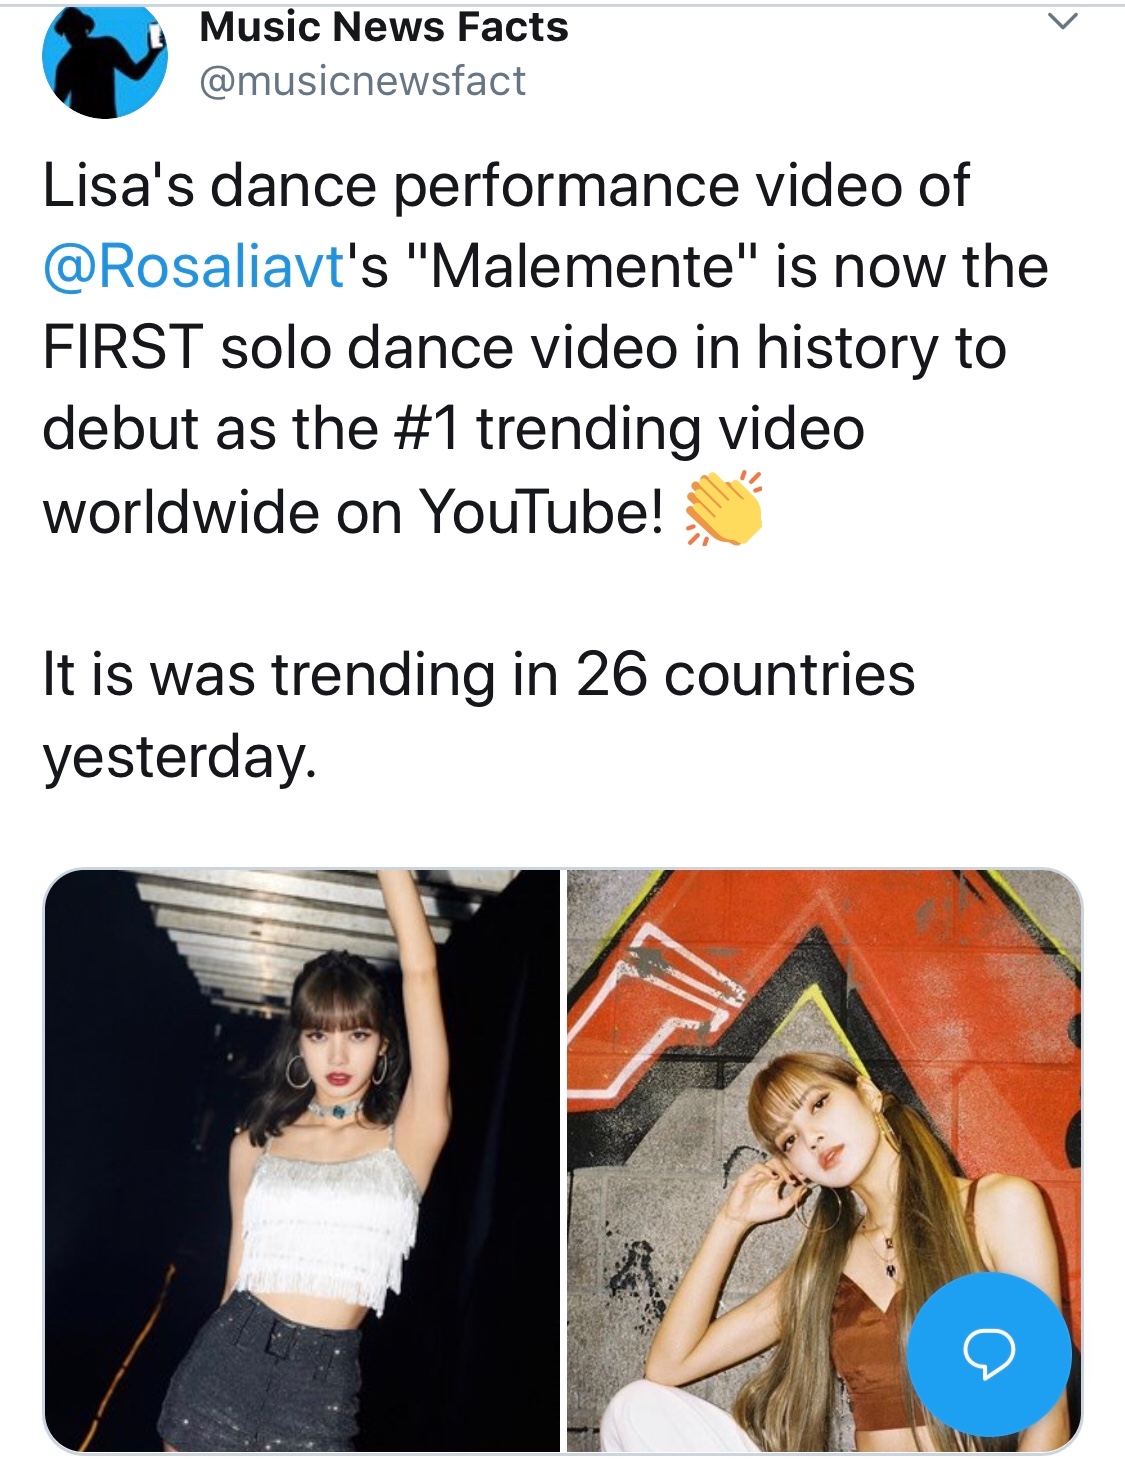The height and width of the screenshot is (1459, 1125).
Task: Tap the blue floating reply bubble button
Action: 989,1354
